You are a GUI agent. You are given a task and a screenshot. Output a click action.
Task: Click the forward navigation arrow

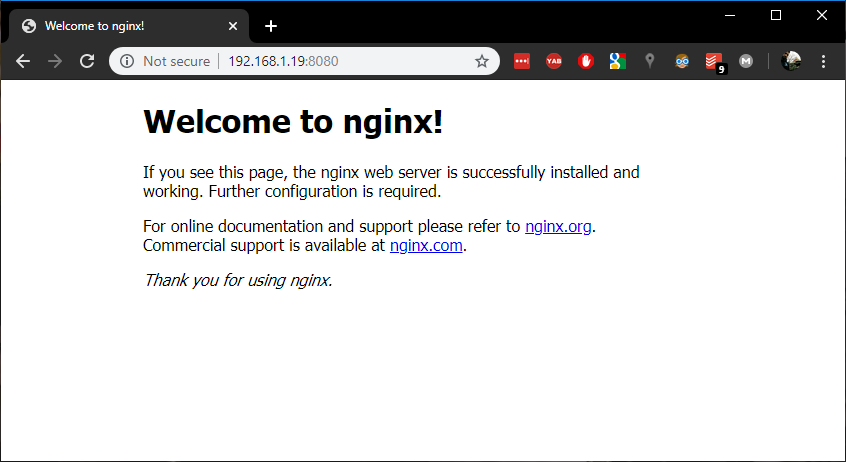[55, 61]
